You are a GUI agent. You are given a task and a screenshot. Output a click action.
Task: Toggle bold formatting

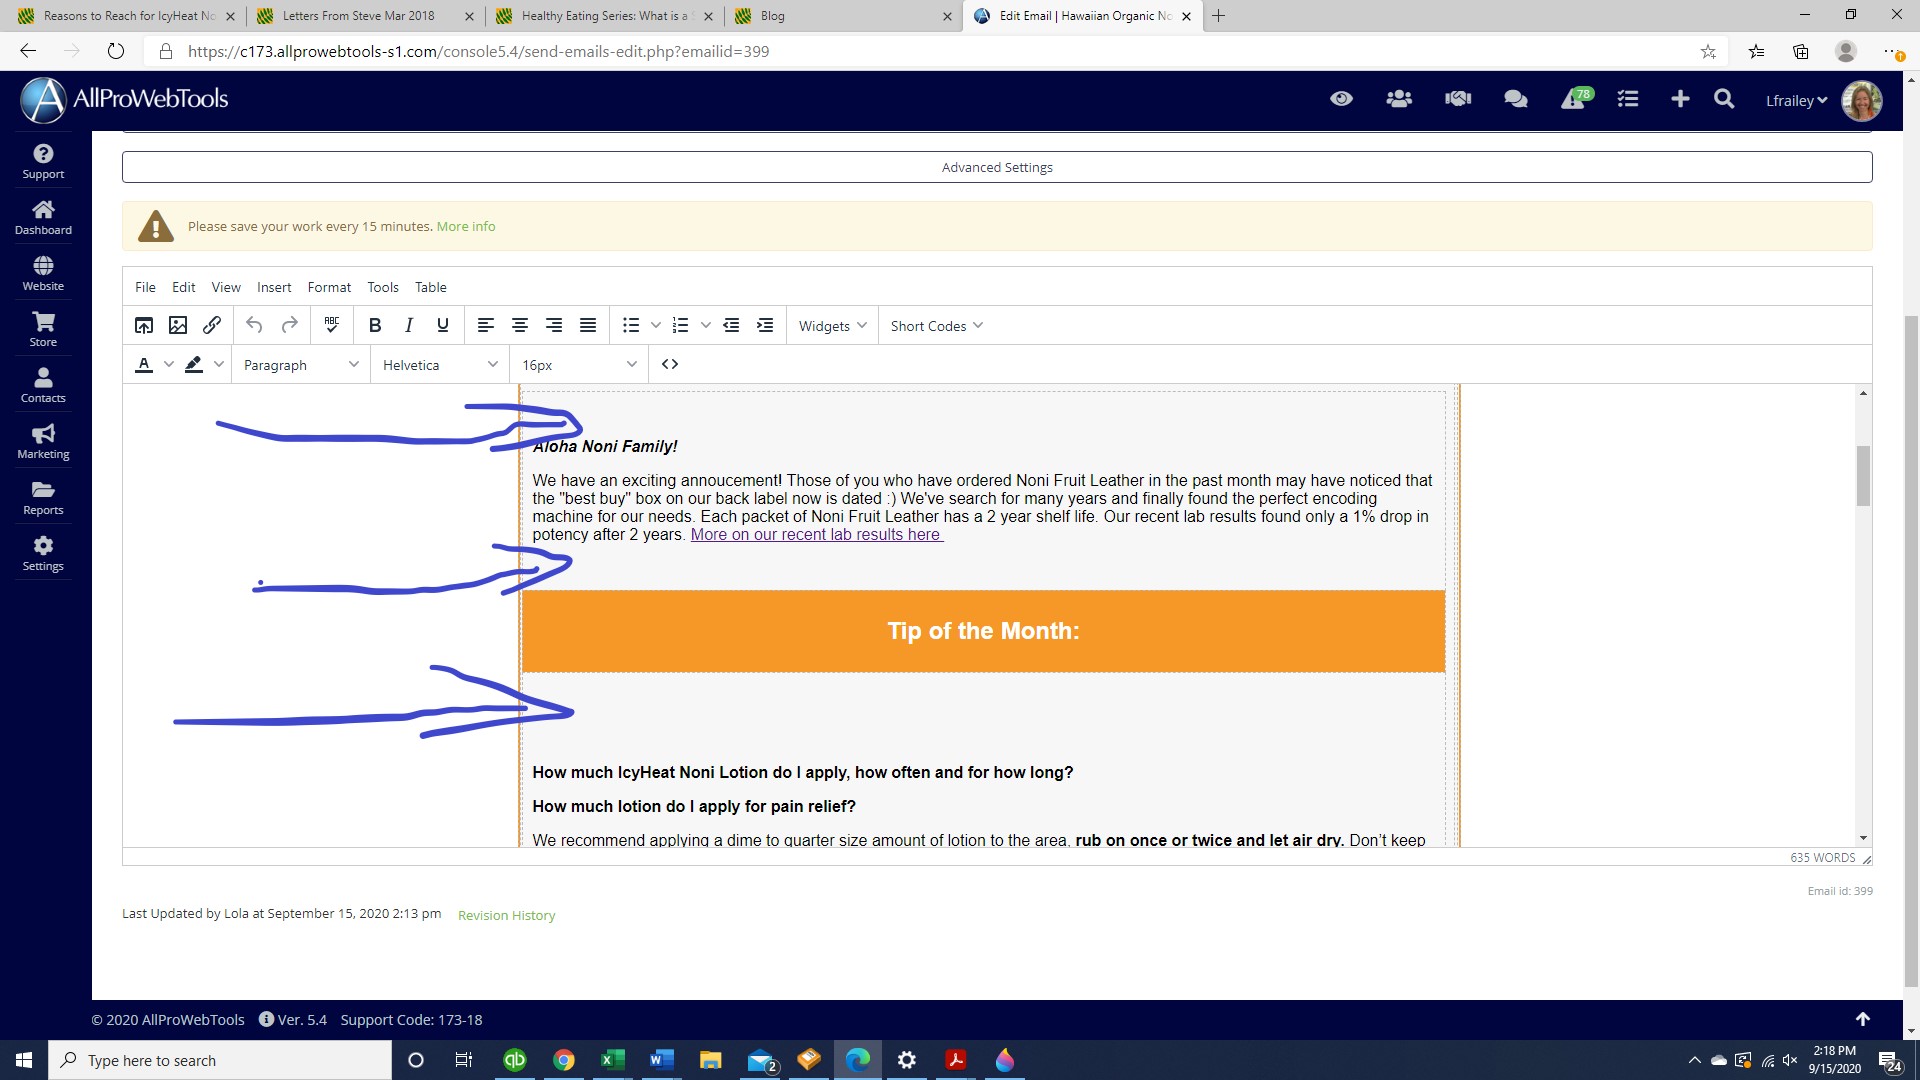coord(375,325)
